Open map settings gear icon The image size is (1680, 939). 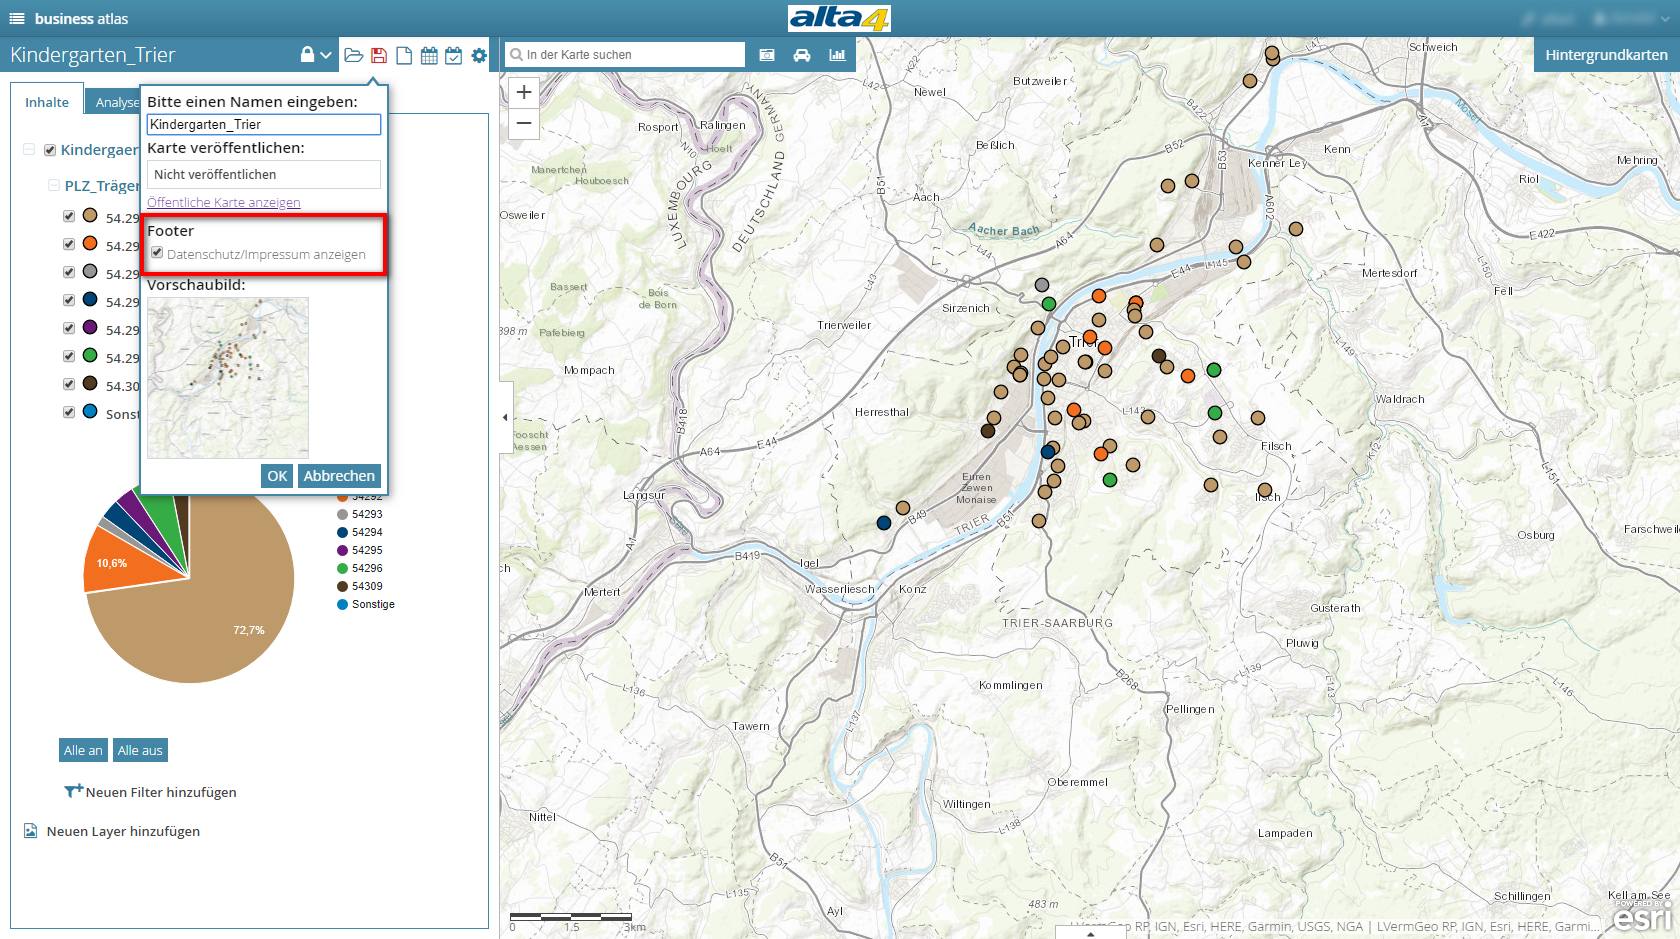tap(479, 55)
